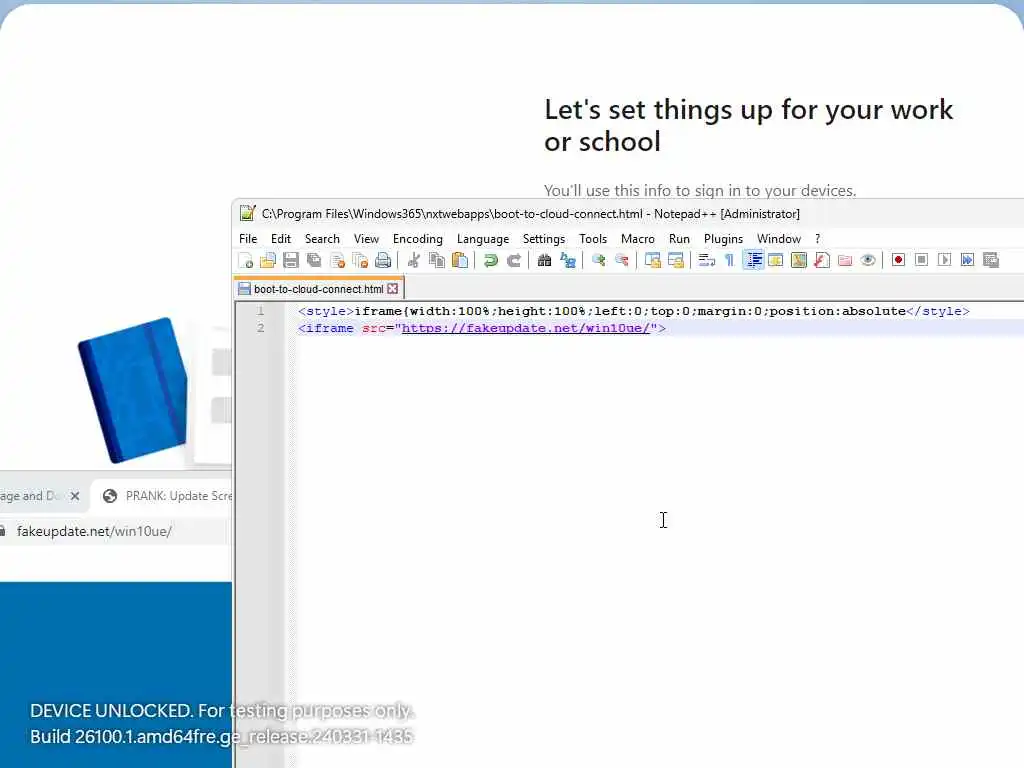Select the boot-to-cloud-connect.html tab
This screenshot has width=1024, height=768.
point(318,289)
